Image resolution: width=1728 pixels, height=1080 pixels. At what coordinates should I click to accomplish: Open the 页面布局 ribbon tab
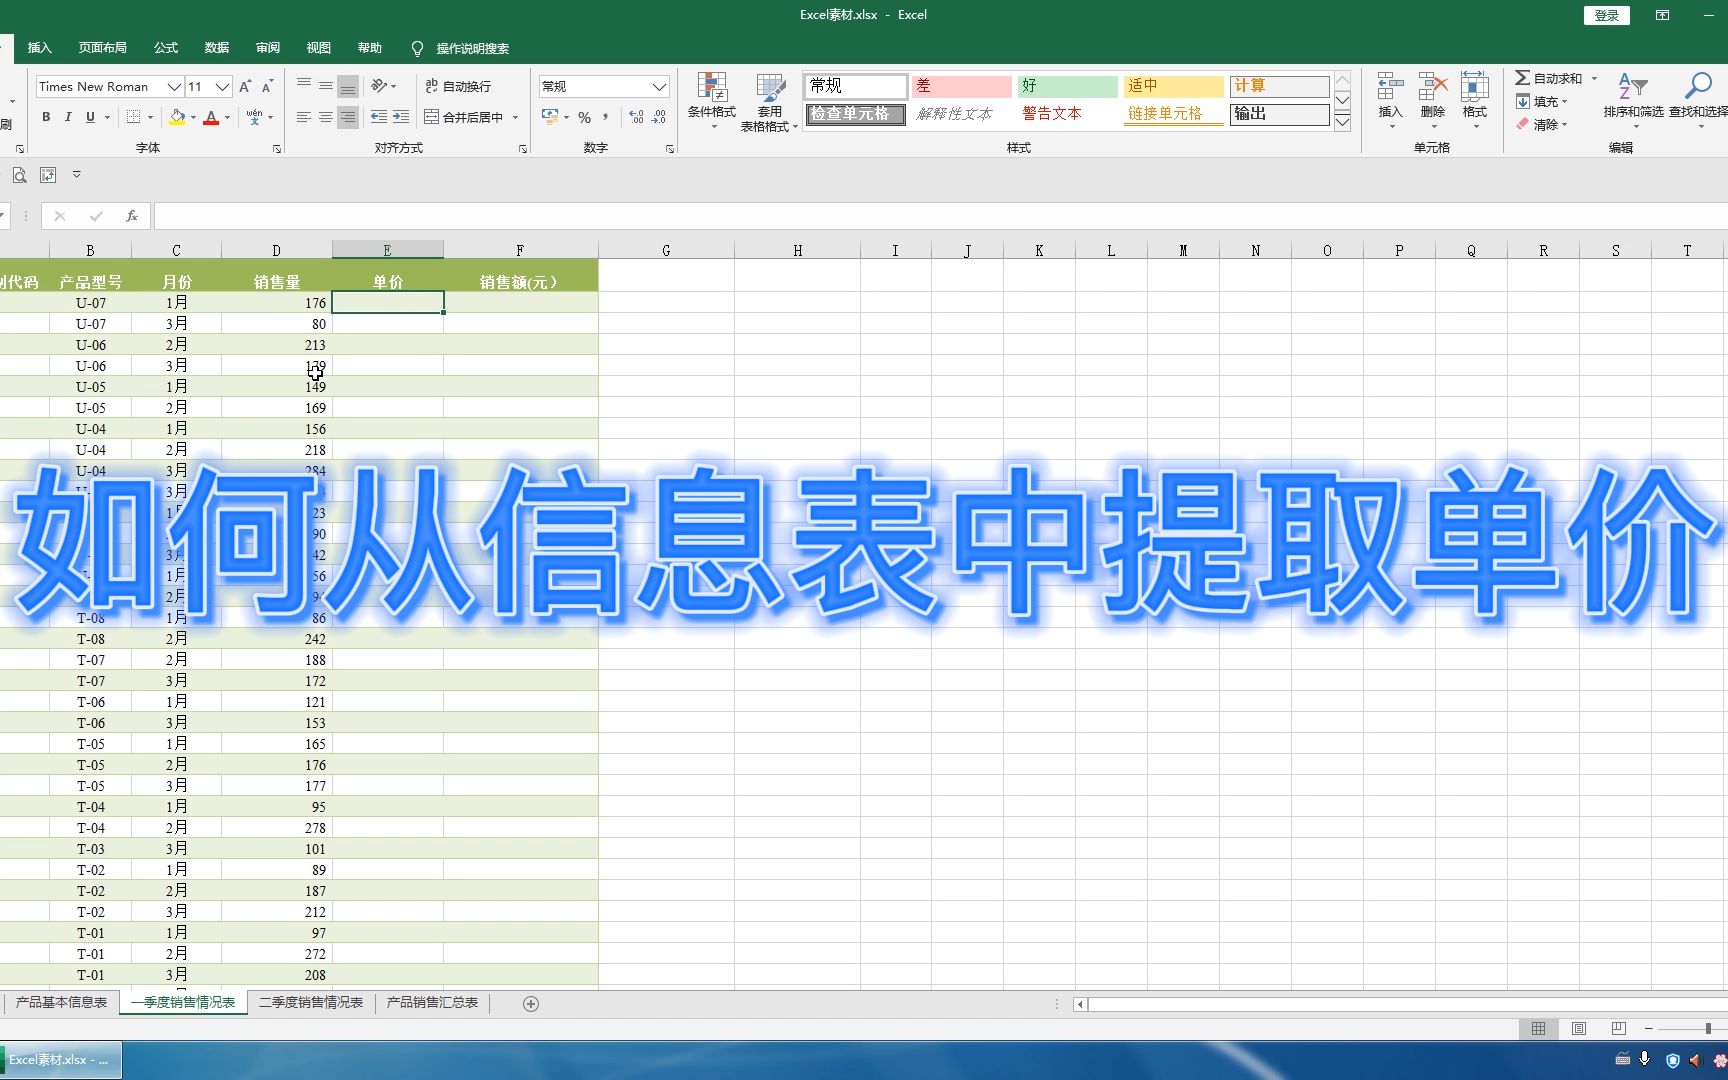pyautogui.click(x=103, y=48)
